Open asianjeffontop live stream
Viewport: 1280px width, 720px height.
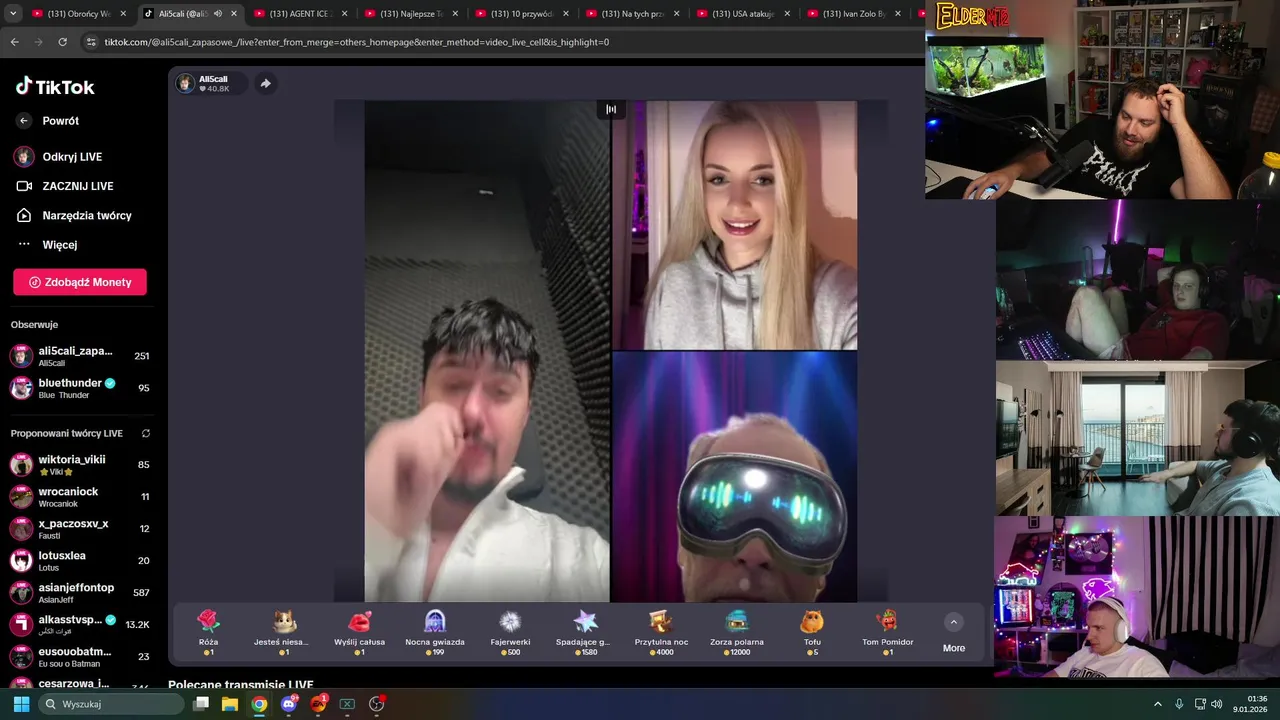(78, 593)
